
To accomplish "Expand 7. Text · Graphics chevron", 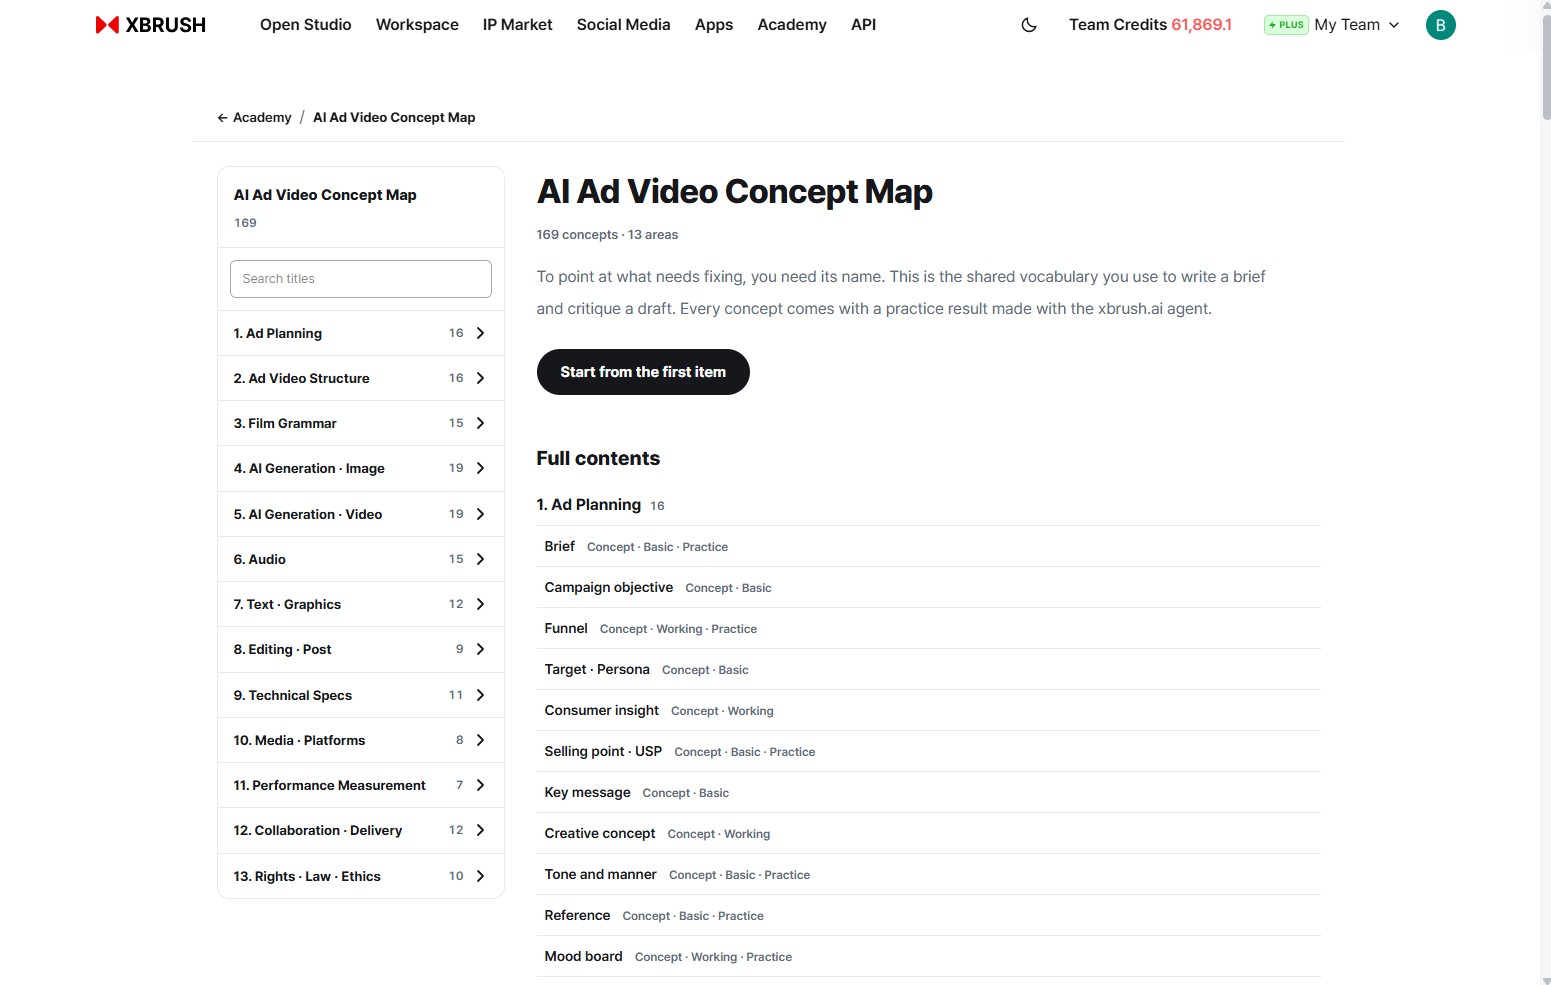I will pos(480,604).
